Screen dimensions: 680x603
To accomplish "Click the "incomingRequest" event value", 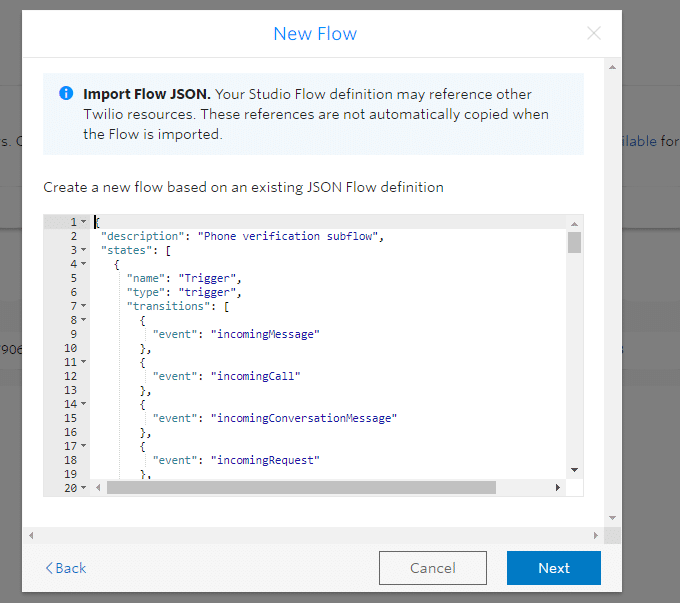I will point(265,460).
